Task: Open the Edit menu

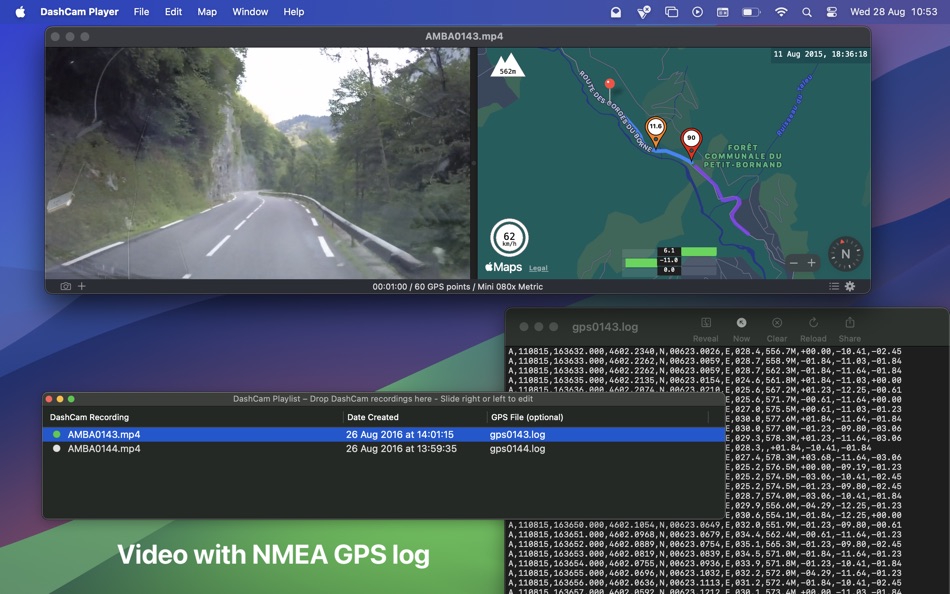Action: 173,12
